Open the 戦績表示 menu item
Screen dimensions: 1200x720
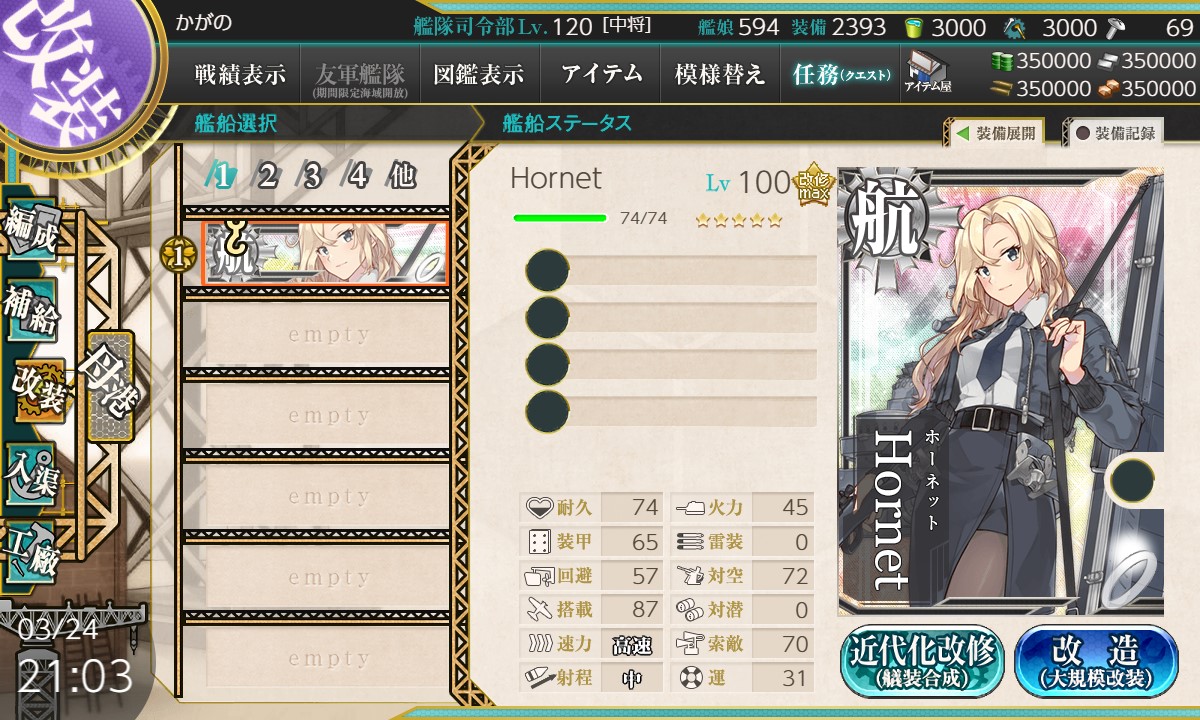click(x=240, y=74)
